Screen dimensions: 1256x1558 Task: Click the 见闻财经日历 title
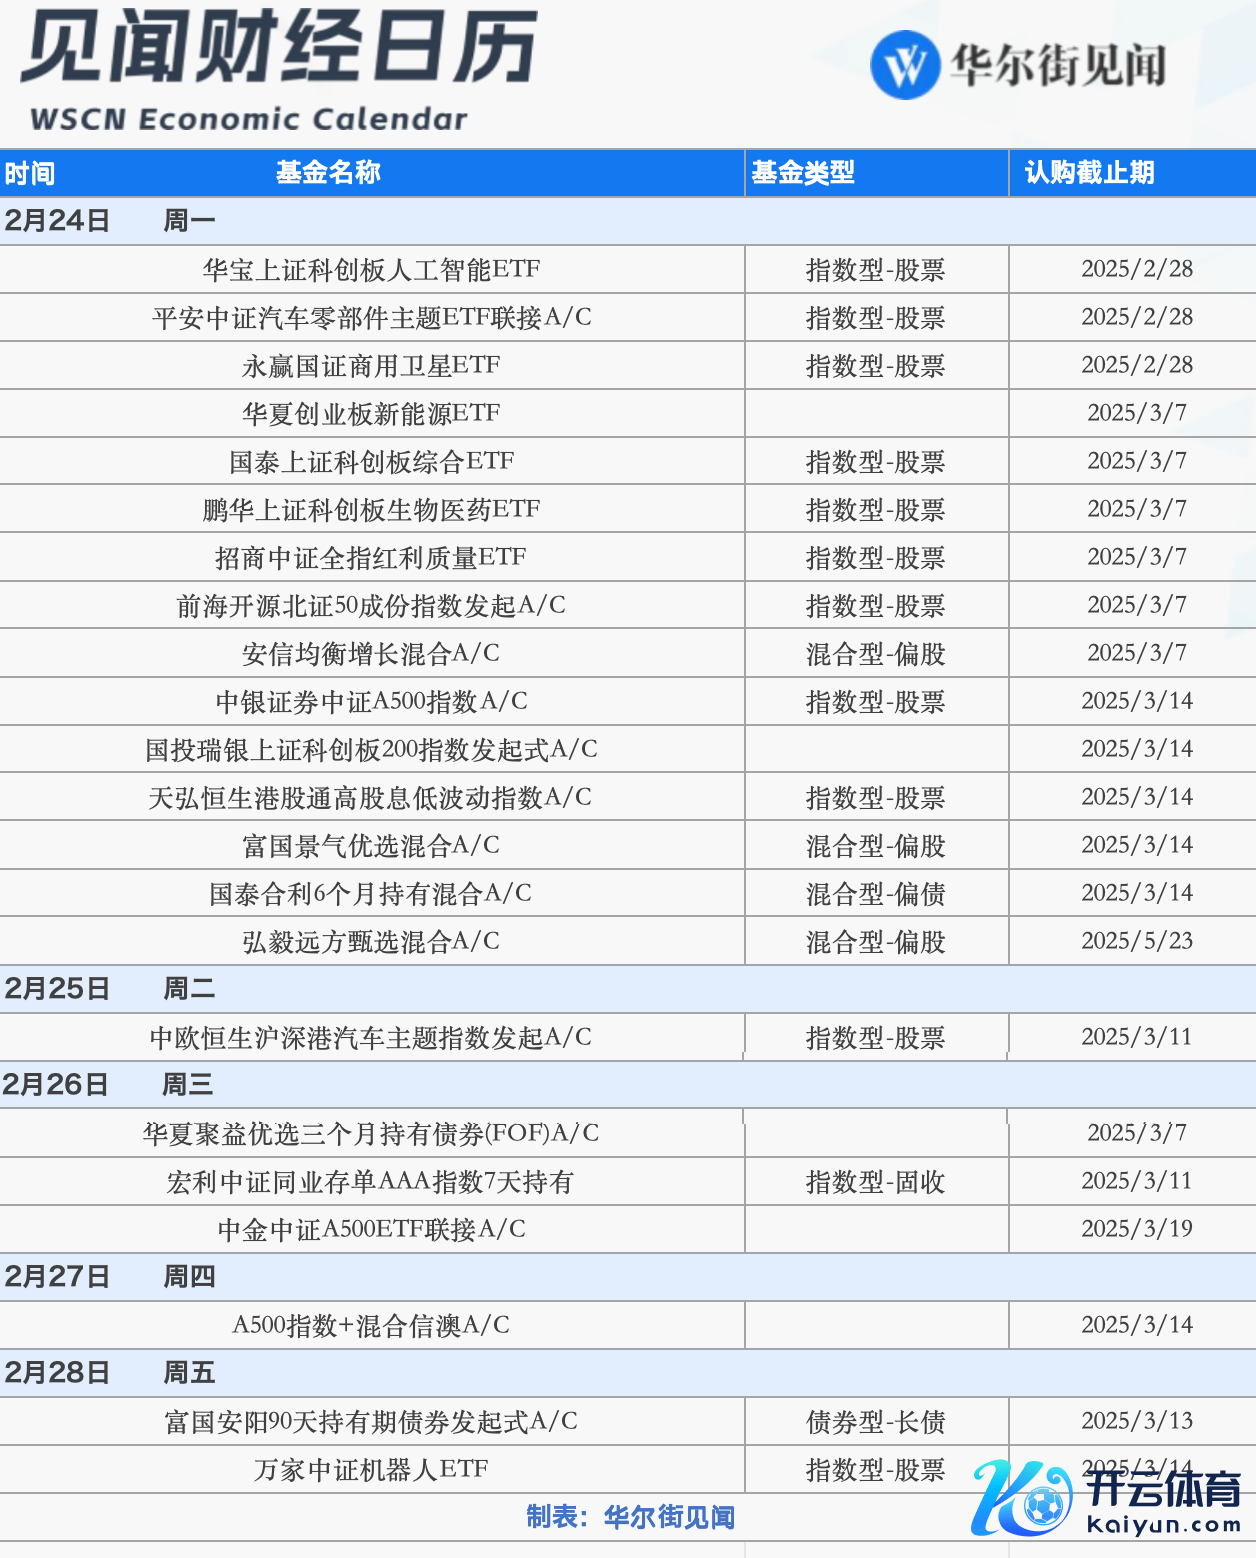(x=279, y=48)
